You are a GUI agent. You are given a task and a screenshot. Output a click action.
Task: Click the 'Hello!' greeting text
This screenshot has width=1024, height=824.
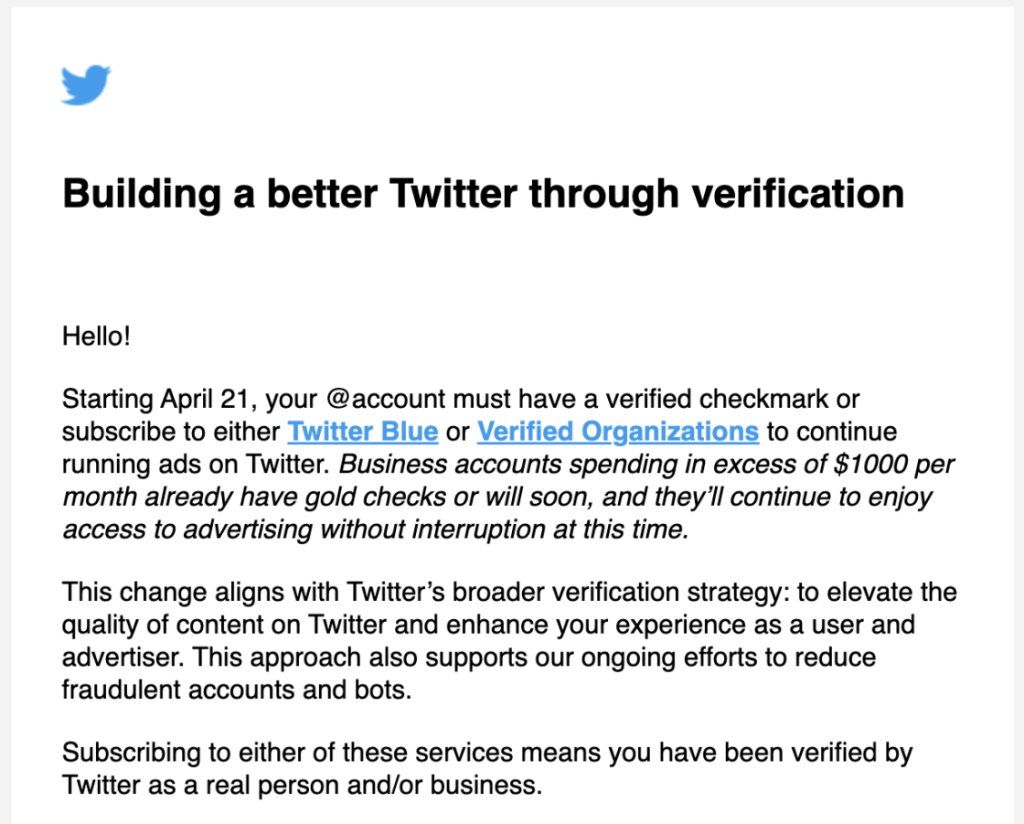(96, 337)
